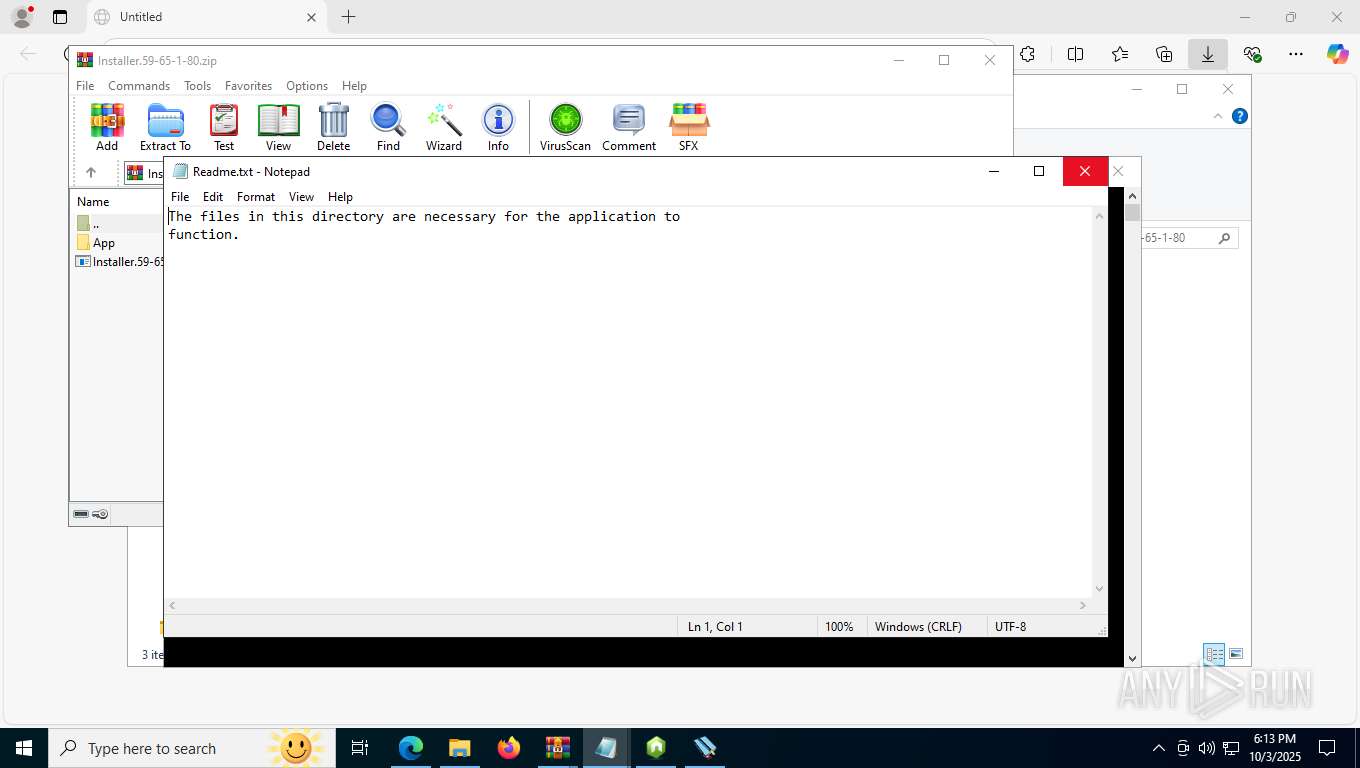Viewport: 1360px width, 768px height.
Task: Select the Installer.59-65 file in WinRAR
Action: click(x=120, y=262)
